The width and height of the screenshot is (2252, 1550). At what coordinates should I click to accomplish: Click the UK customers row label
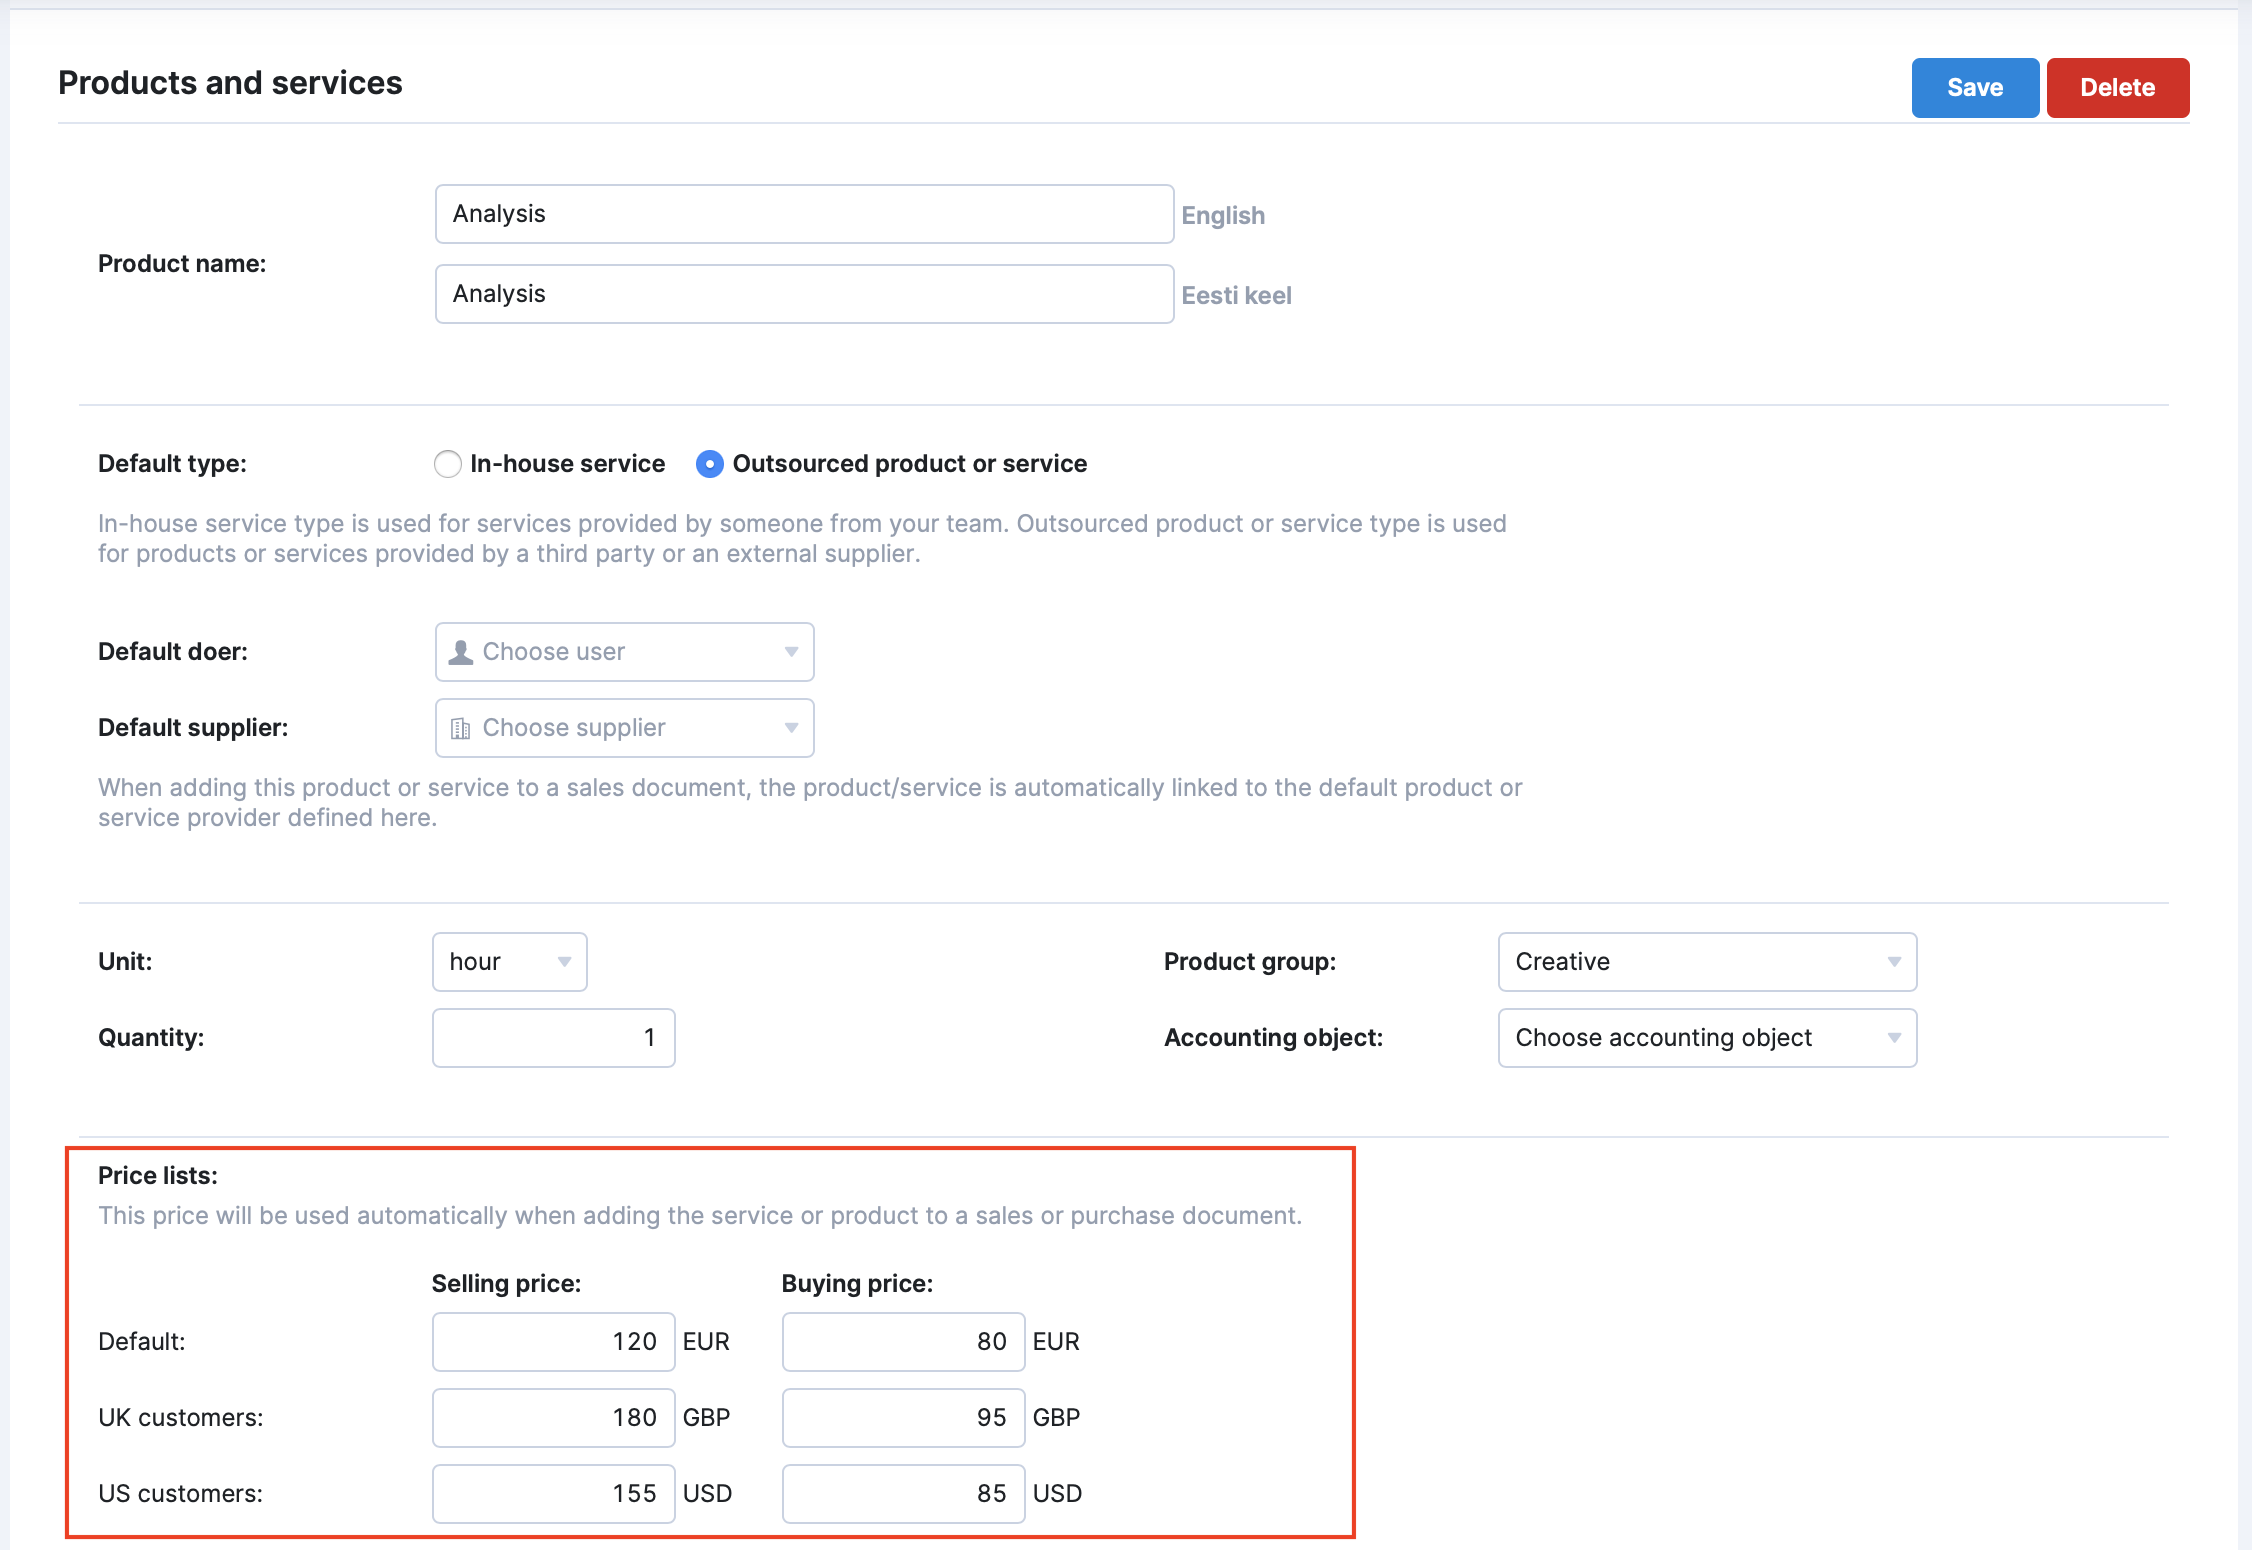[x=181, y=1418]
